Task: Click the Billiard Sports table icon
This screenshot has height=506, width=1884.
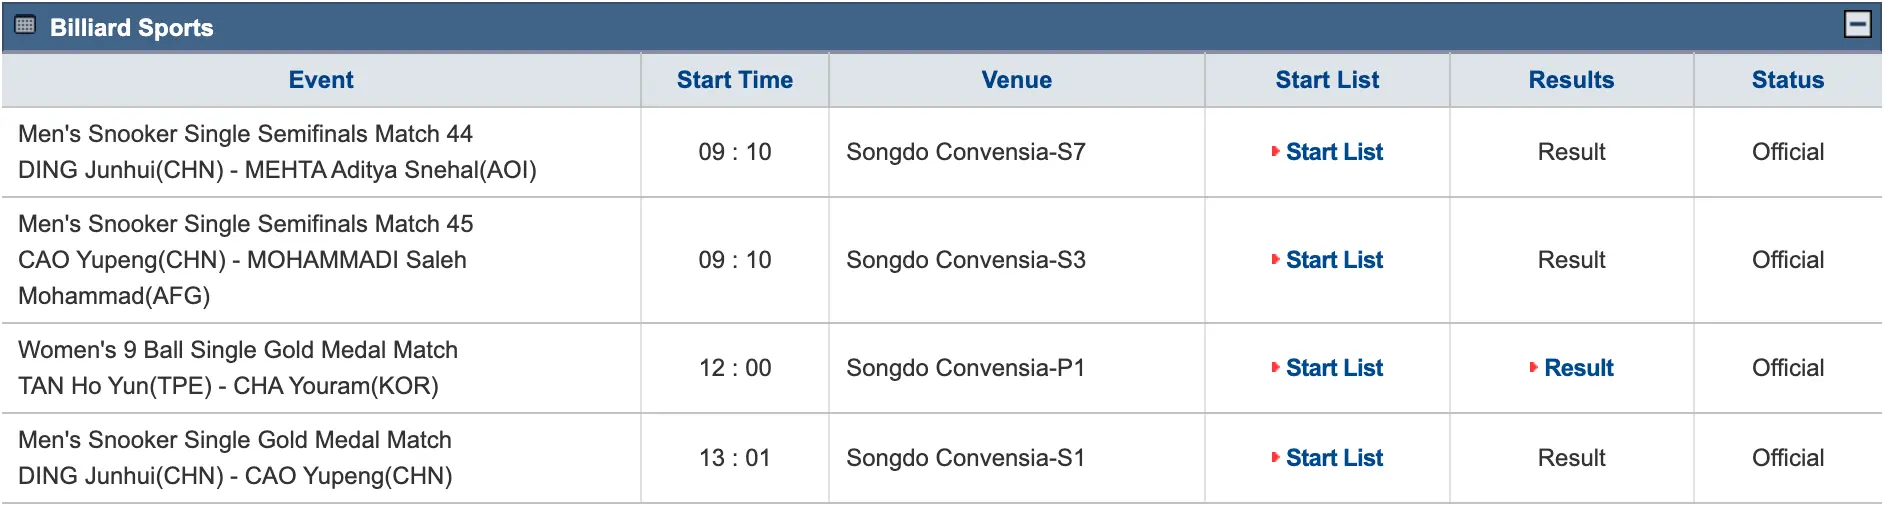Action: pyautogui.click(x=25, y=25)
